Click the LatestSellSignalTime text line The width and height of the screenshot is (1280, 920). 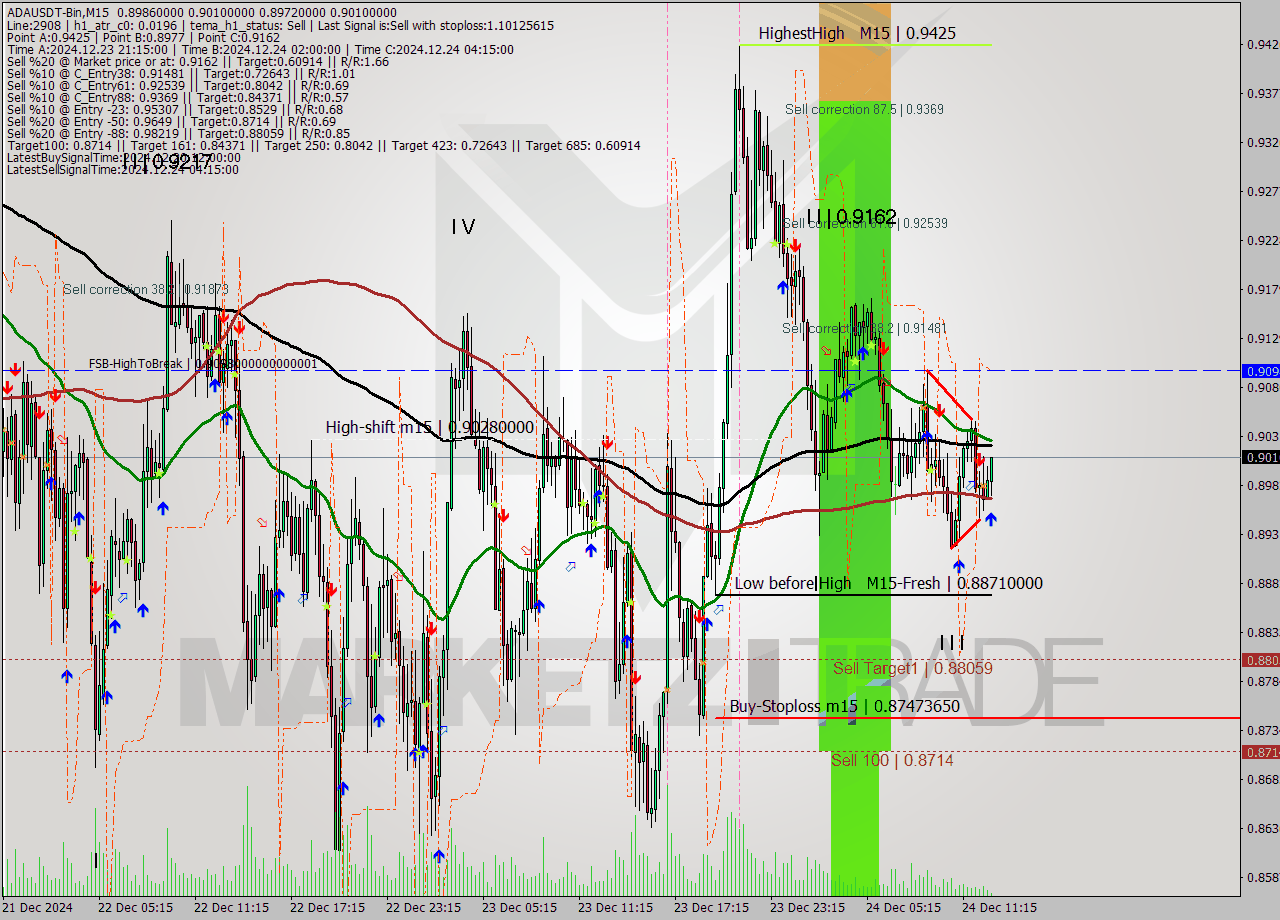click(122, 169)
